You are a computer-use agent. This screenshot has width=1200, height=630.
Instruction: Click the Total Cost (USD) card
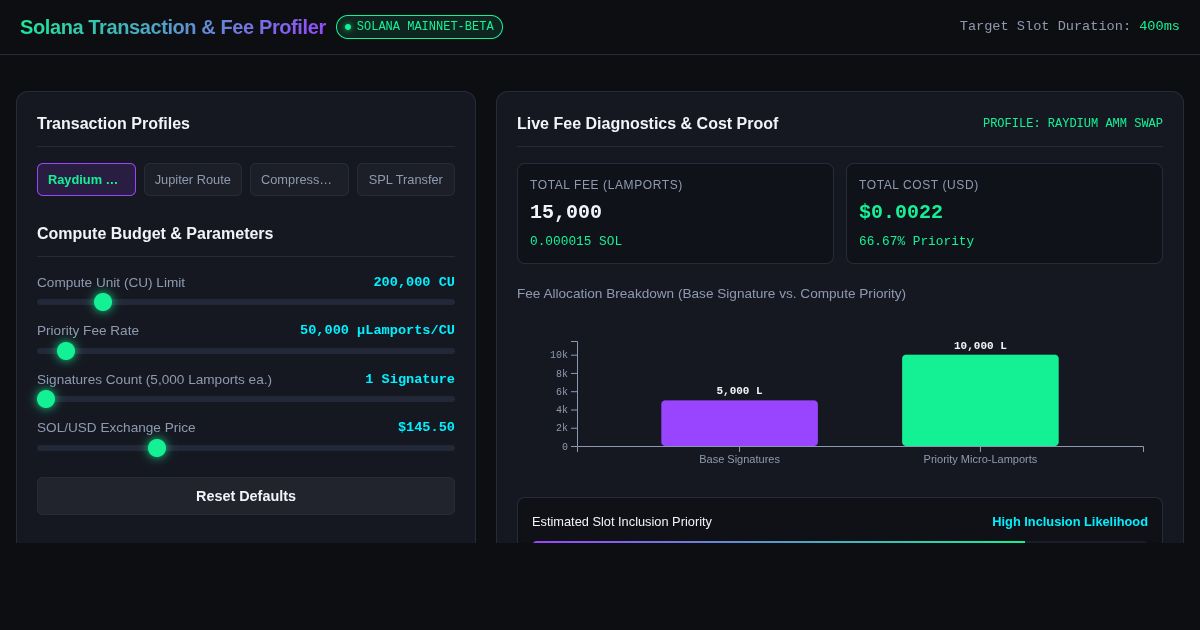tap(1004, 214)
